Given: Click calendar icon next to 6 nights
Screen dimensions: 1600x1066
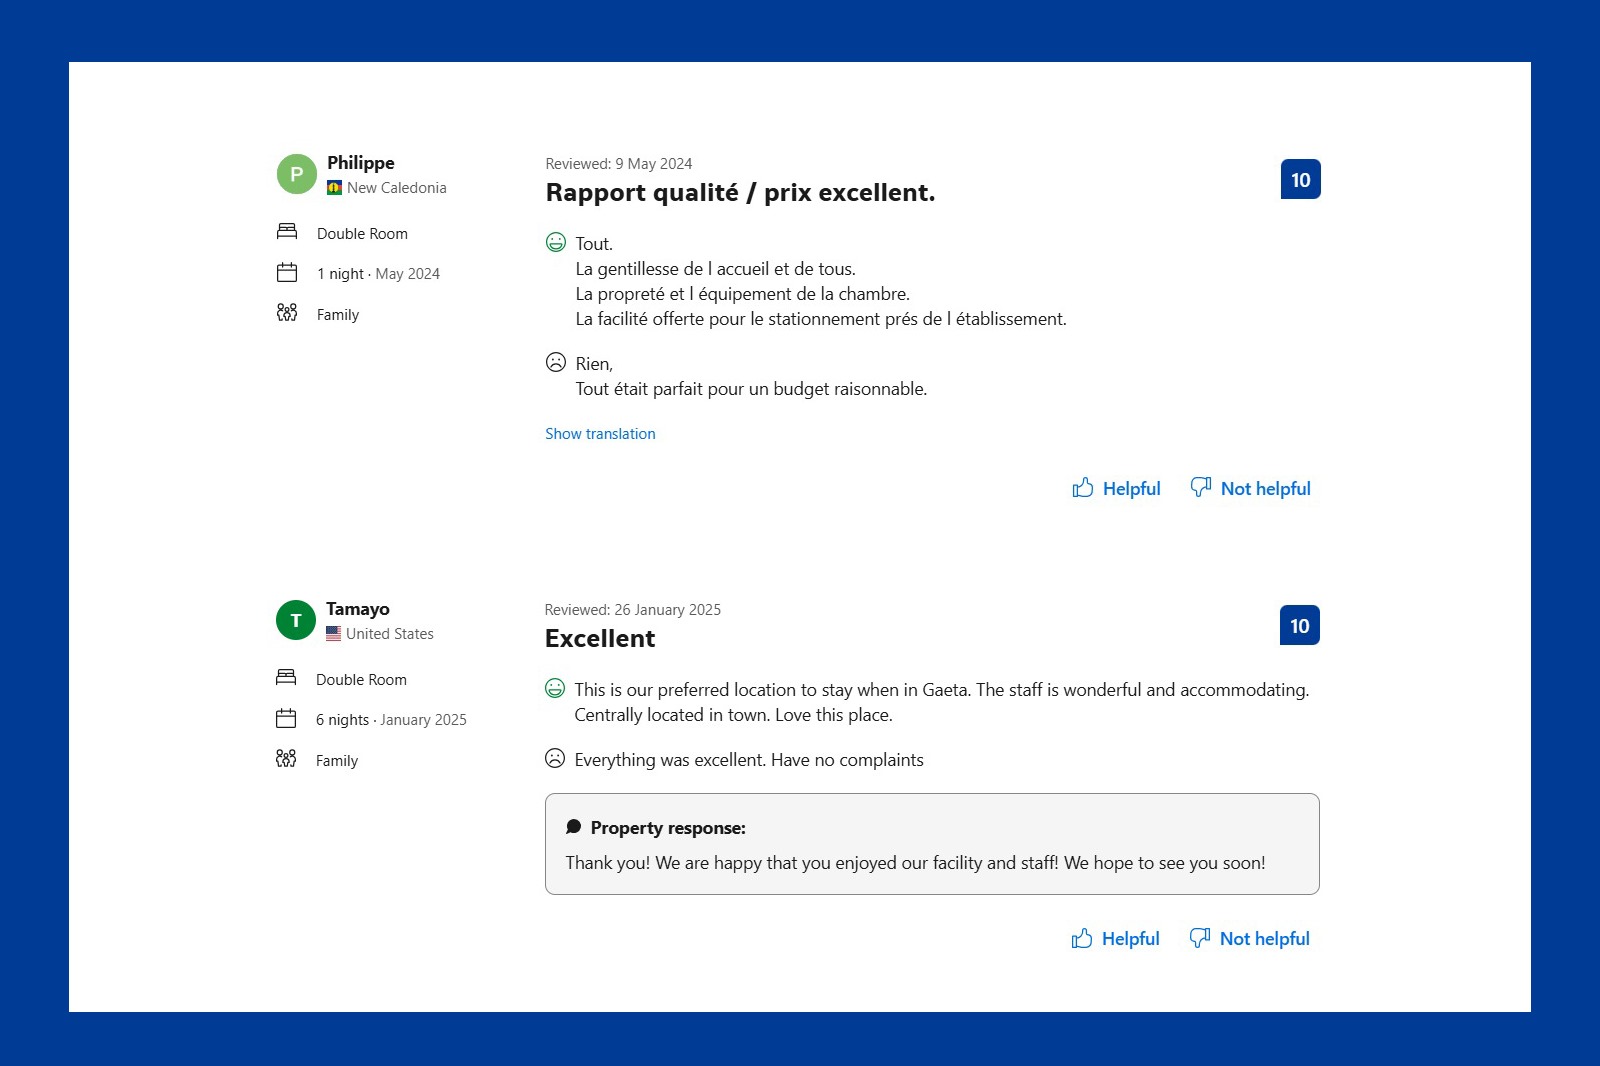Looking at the screenshot, I should pyautogui.click(x=286, y=718).
